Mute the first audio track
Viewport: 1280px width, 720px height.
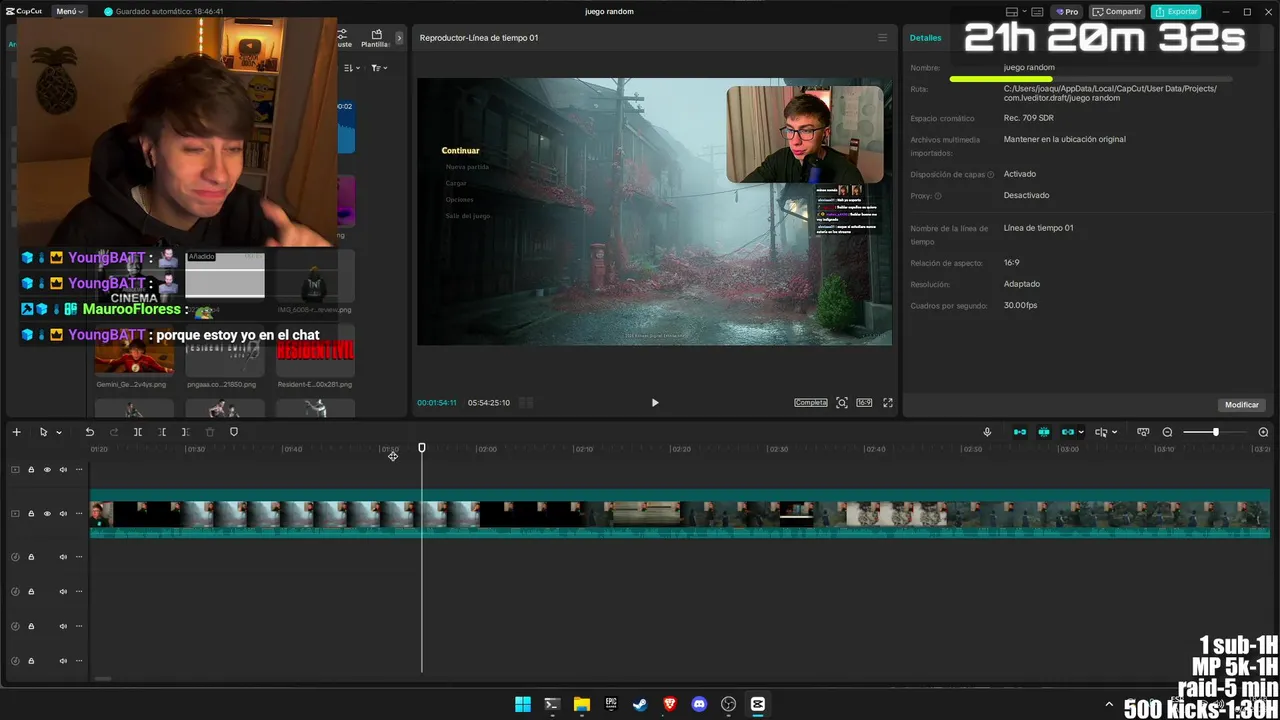63,557
